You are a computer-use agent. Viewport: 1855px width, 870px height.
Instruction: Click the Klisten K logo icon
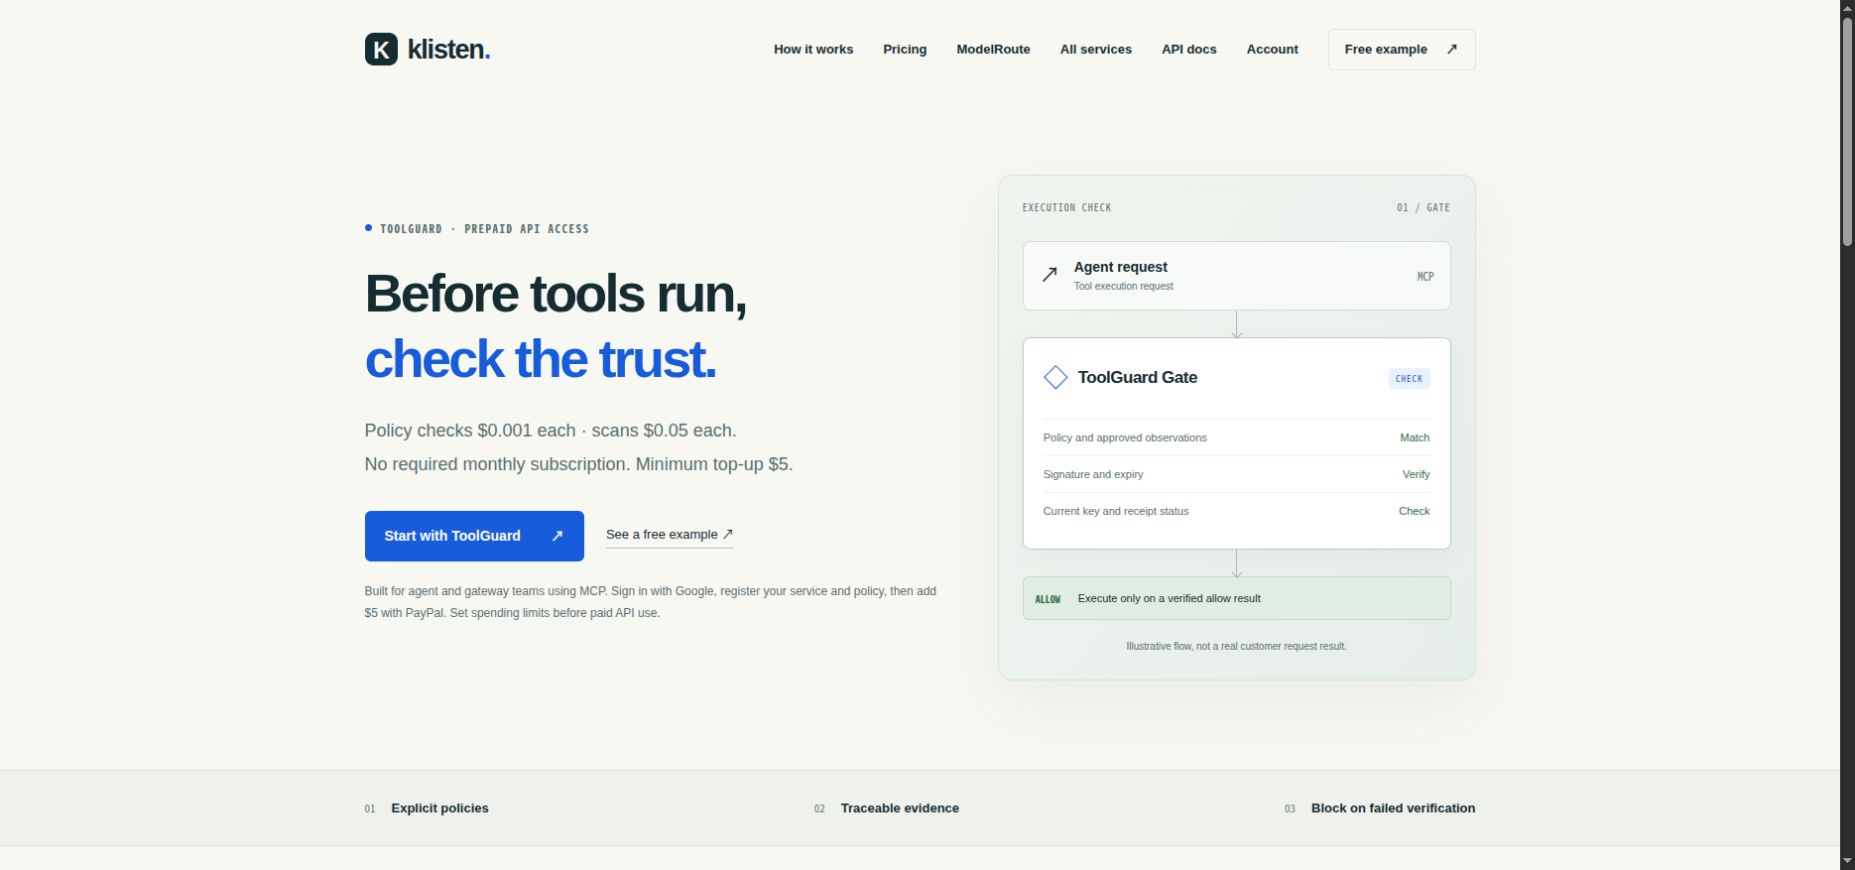381,49
